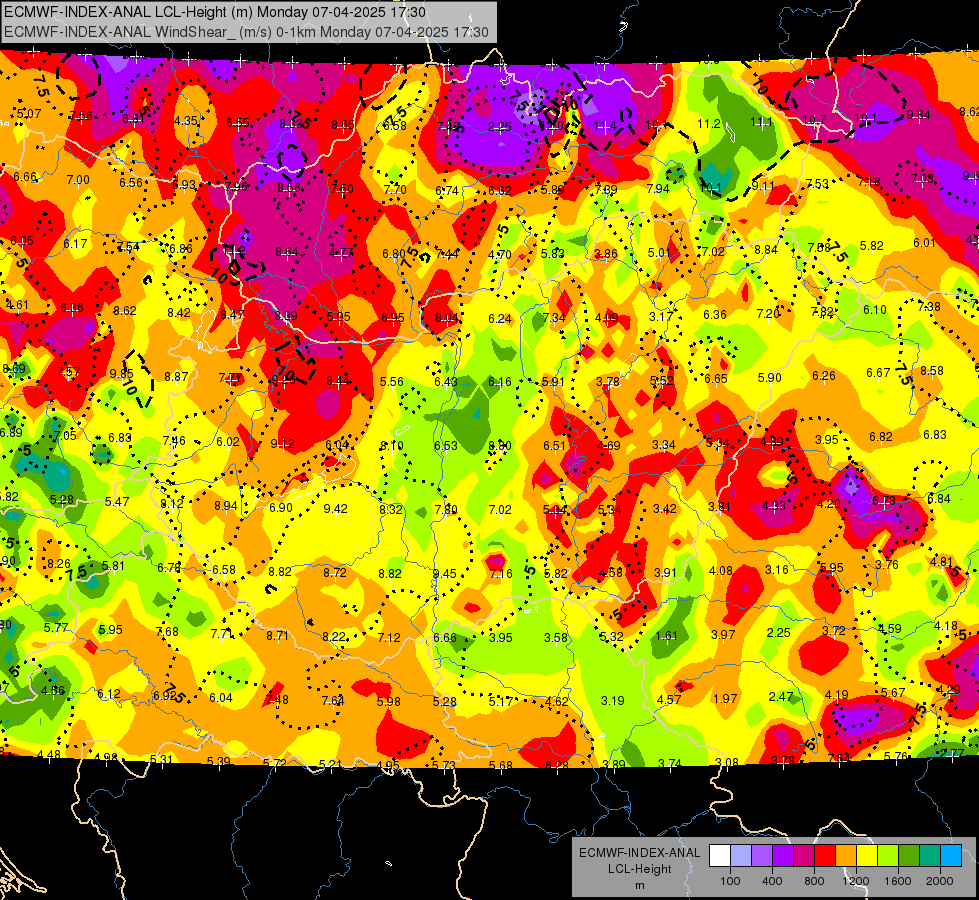Image resolution: width=979 pixels, height=900 pixels.
Task: Click the wind shear value '6.26'
Action: pos(824,375)
